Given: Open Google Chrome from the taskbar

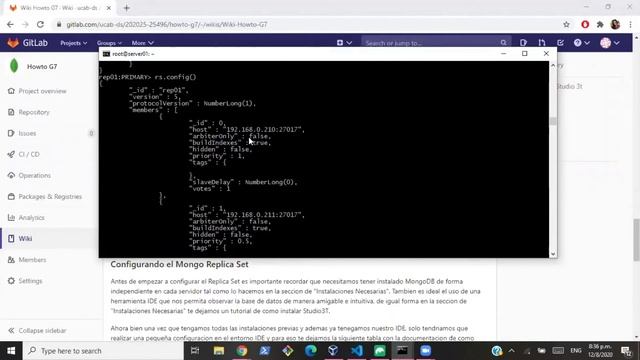Looking at the screenshot, I should (242, 351).
